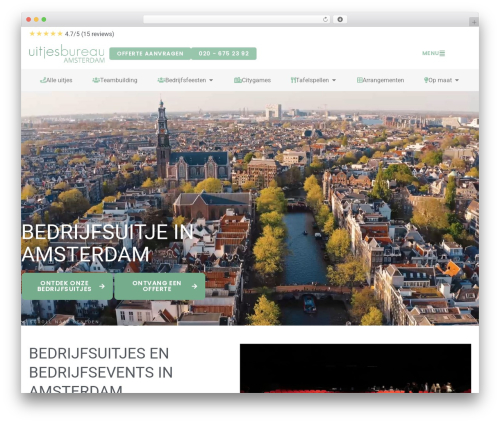
Task: Expand the Op maat dropdown arrow
Action: (457, 80)
